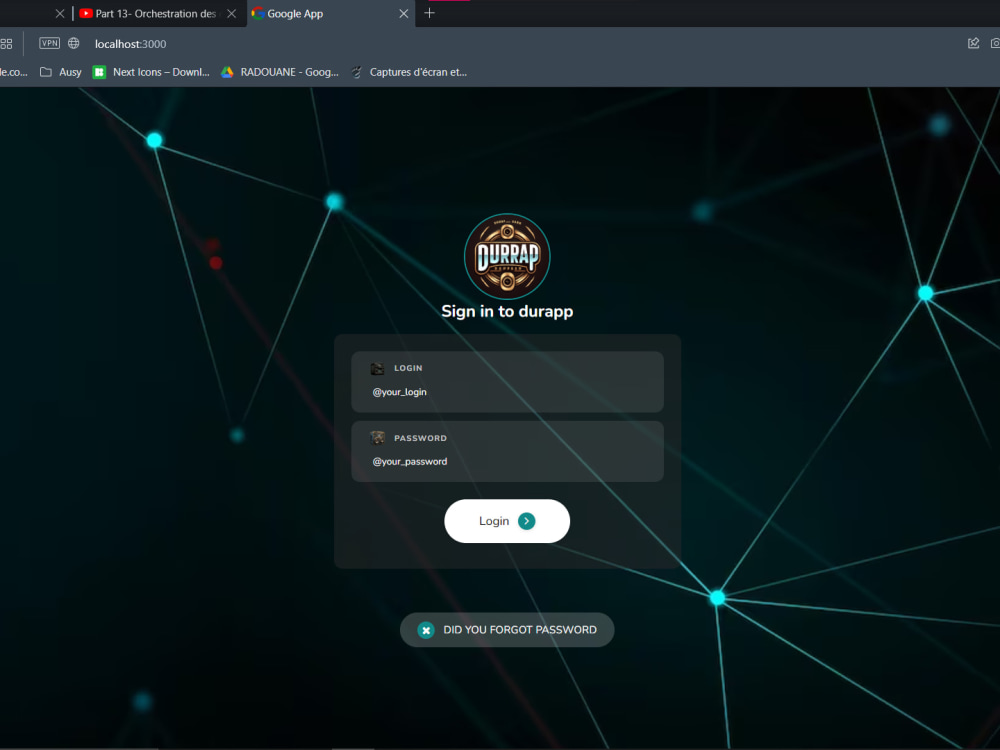The width and height of the screenshot is (1000, 750).
Task: Click the YouTube favicon on tab
Action: pos(86,13)
